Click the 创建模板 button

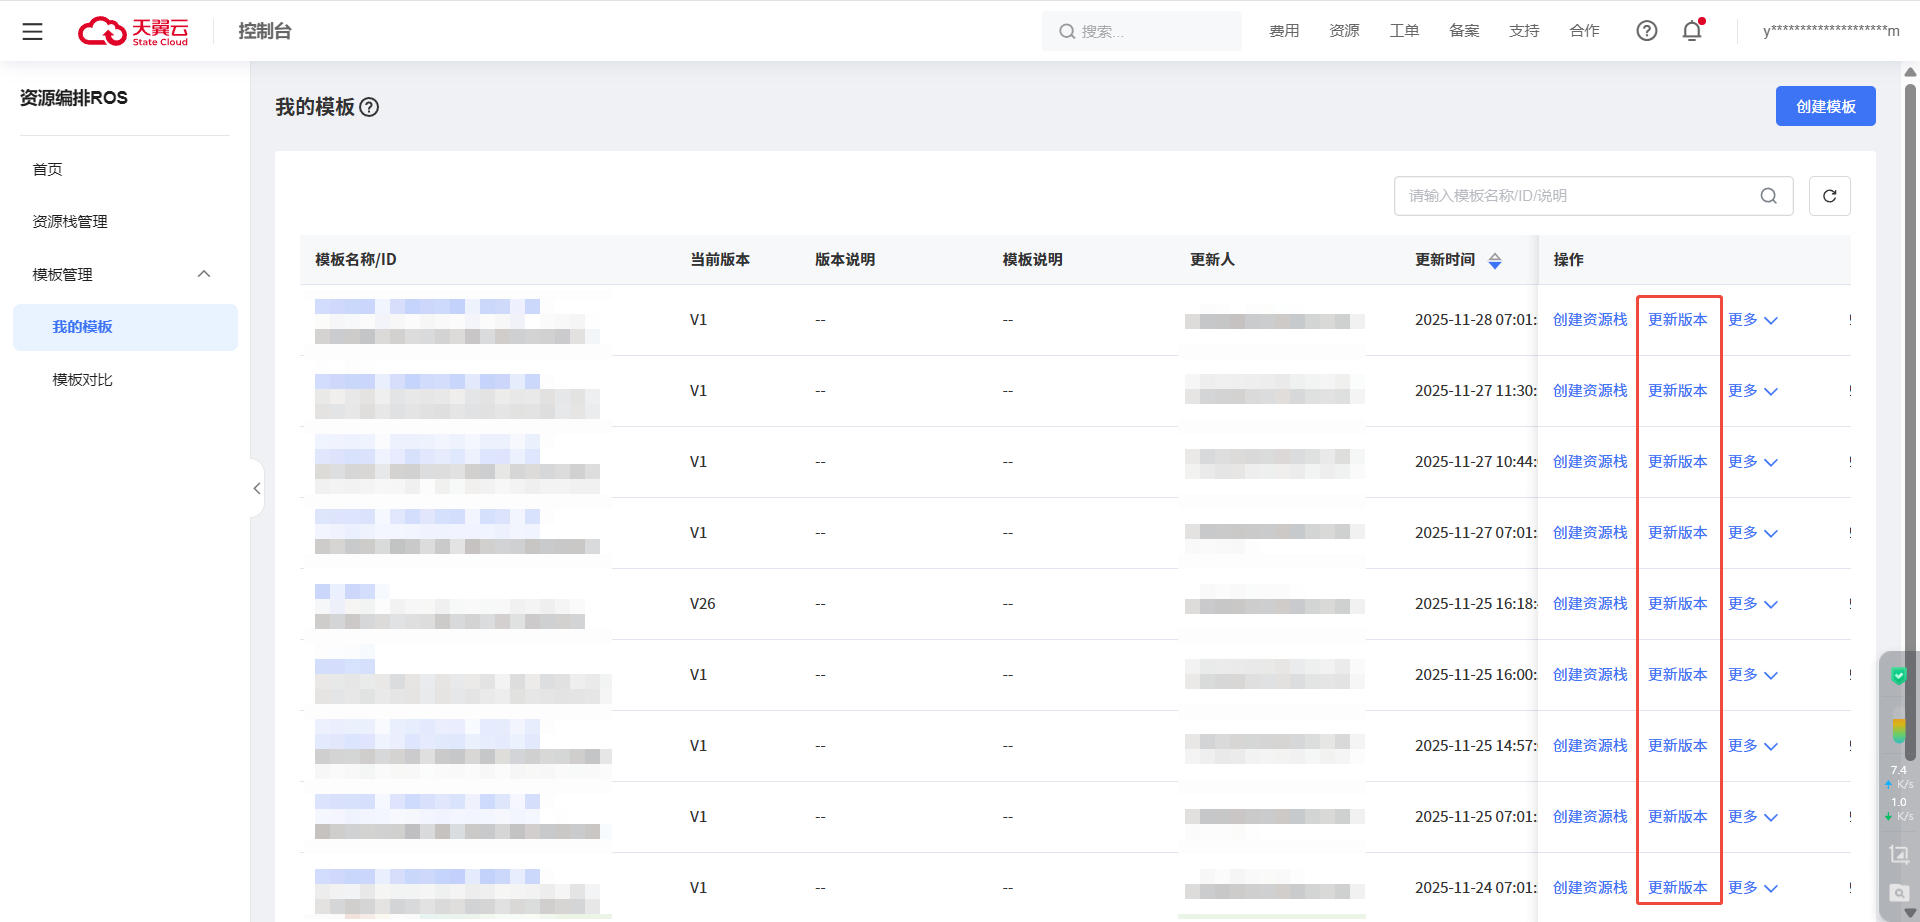(x=1825, y=106)
